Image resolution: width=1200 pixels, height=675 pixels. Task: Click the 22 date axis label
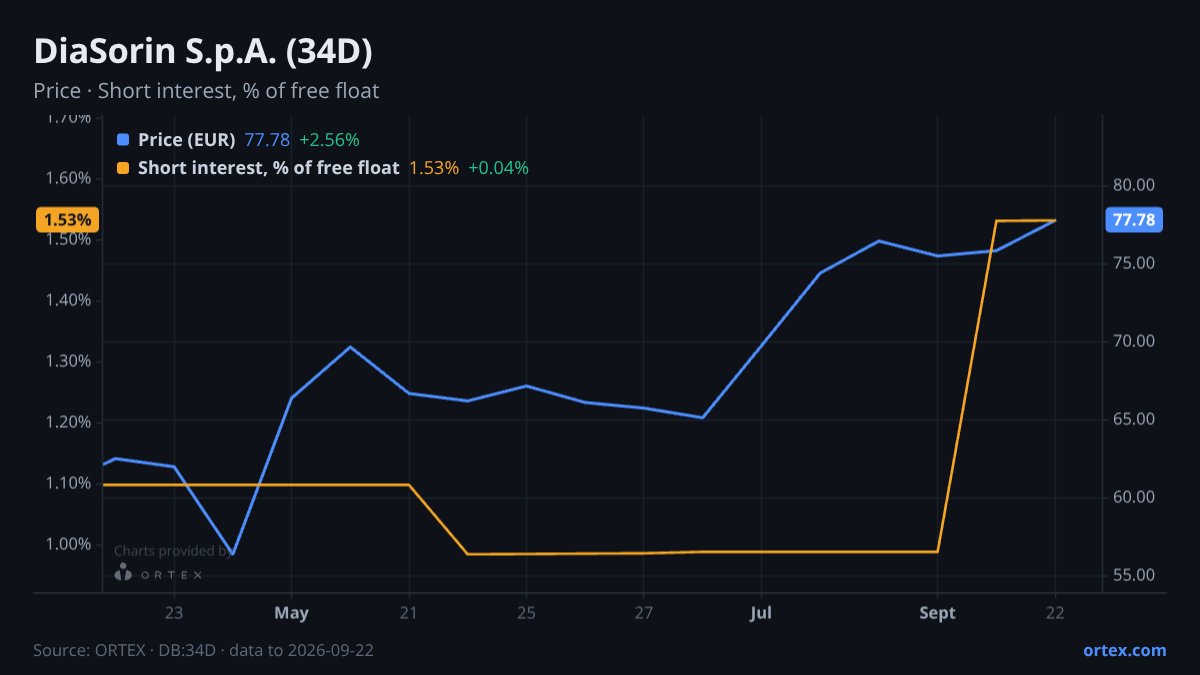[1055, 613]
